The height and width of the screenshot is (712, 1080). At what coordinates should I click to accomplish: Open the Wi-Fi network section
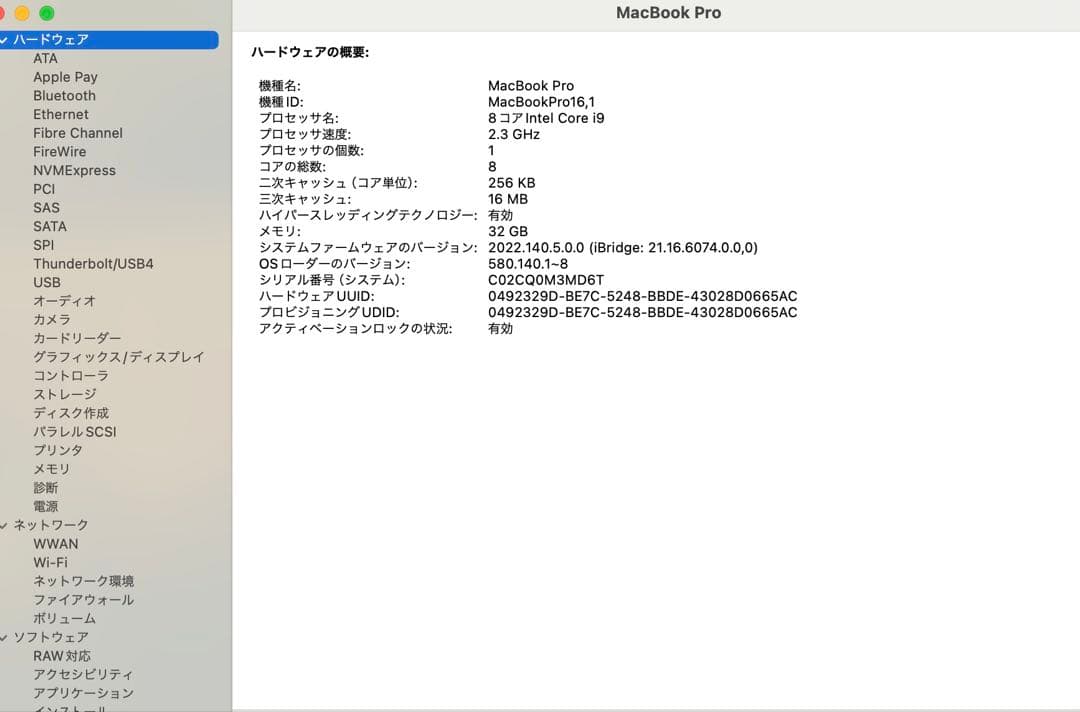click(47, 562)
